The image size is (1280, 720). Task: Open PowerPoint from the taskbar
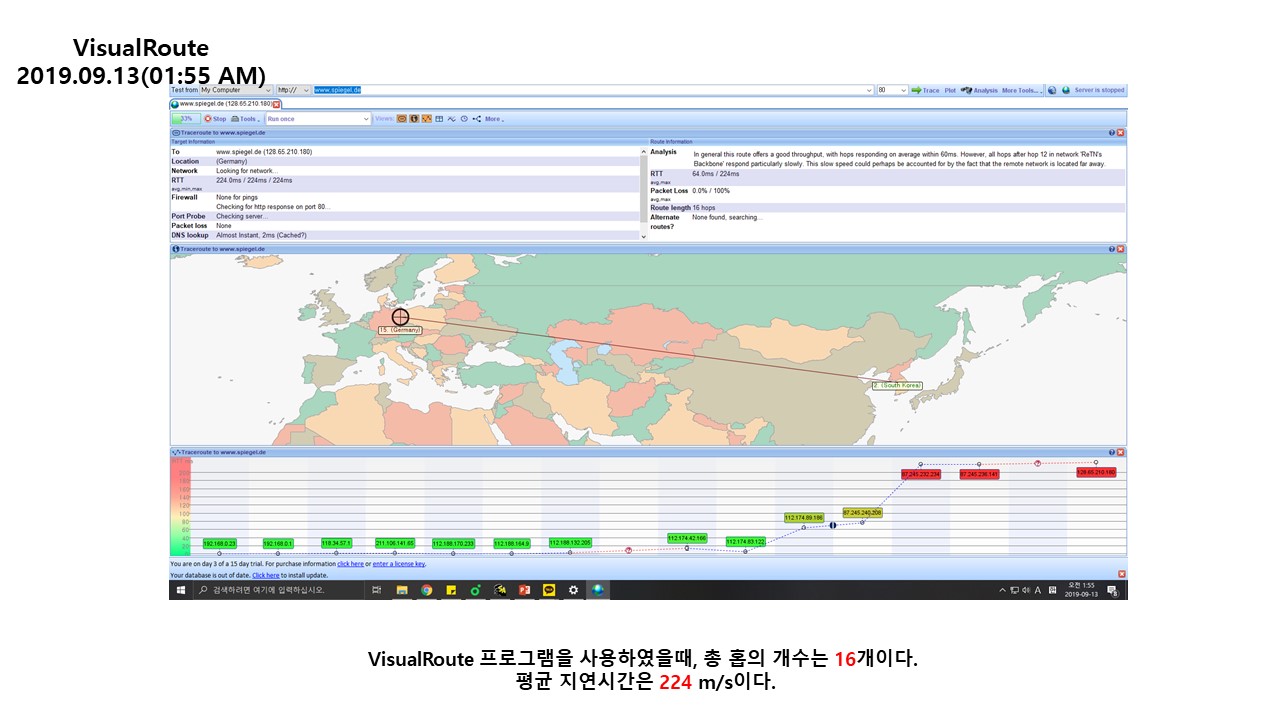(524, 590)
